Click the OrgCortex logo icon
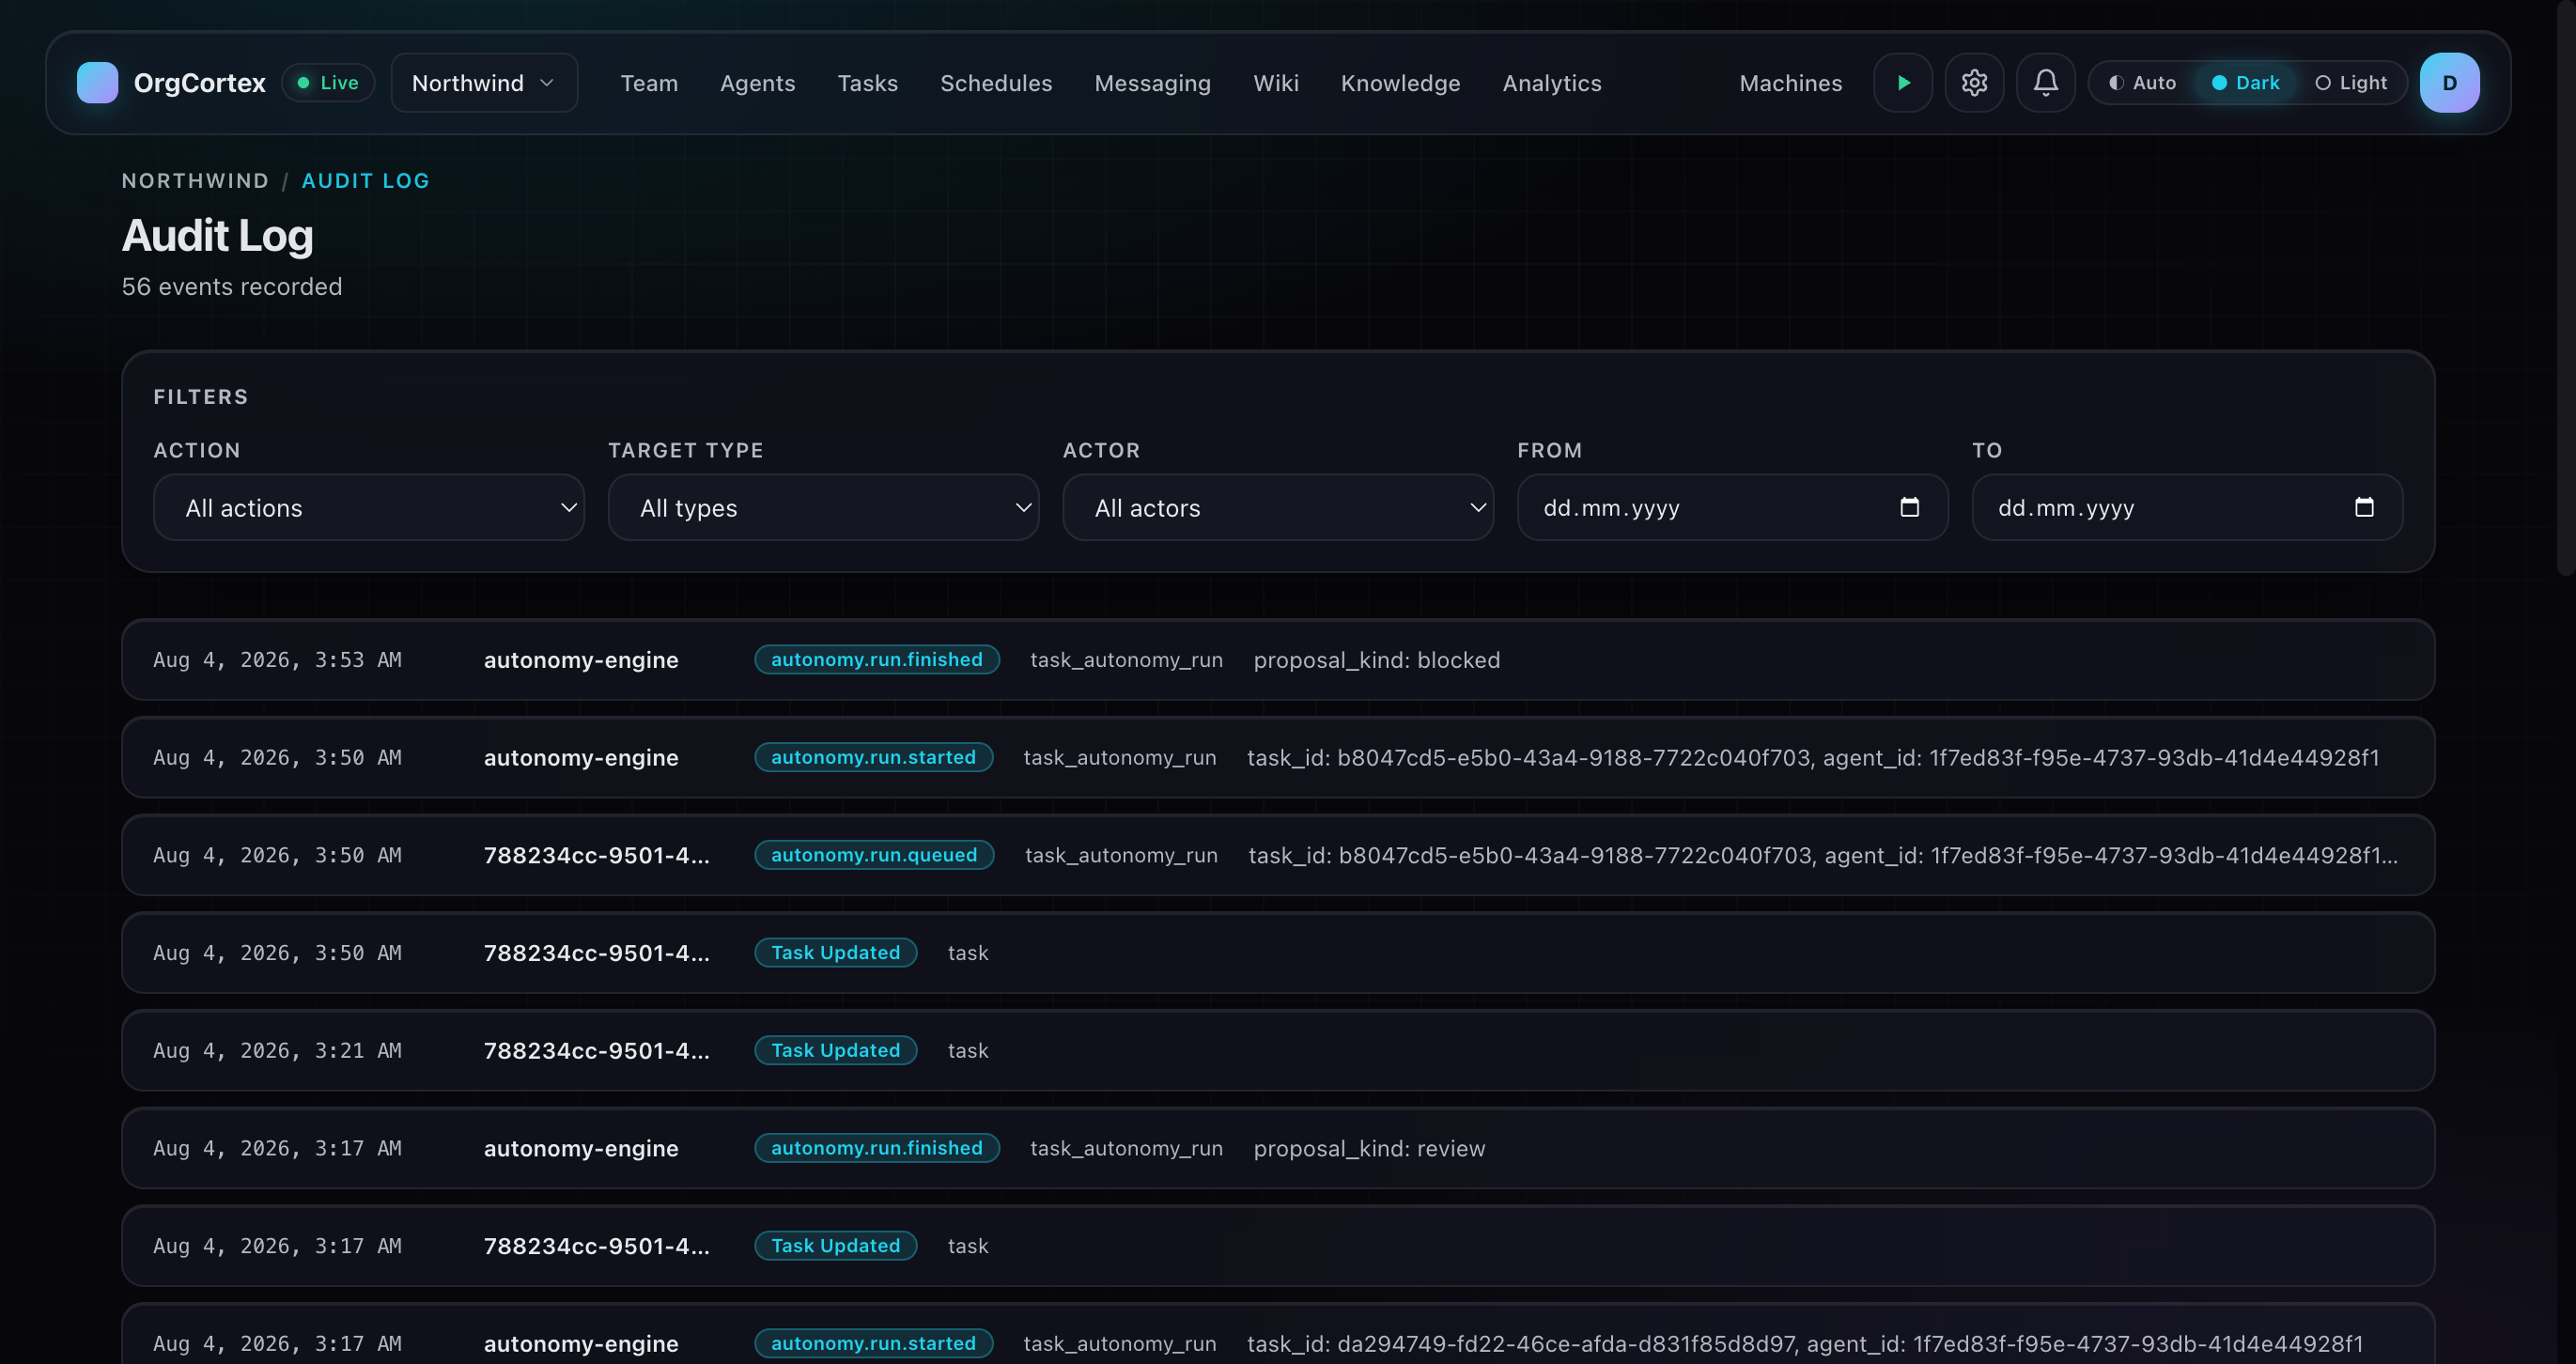Image resolution: width=2576 pixels, height=1364 pixels. pyautogui.click(x=97, y=83)
